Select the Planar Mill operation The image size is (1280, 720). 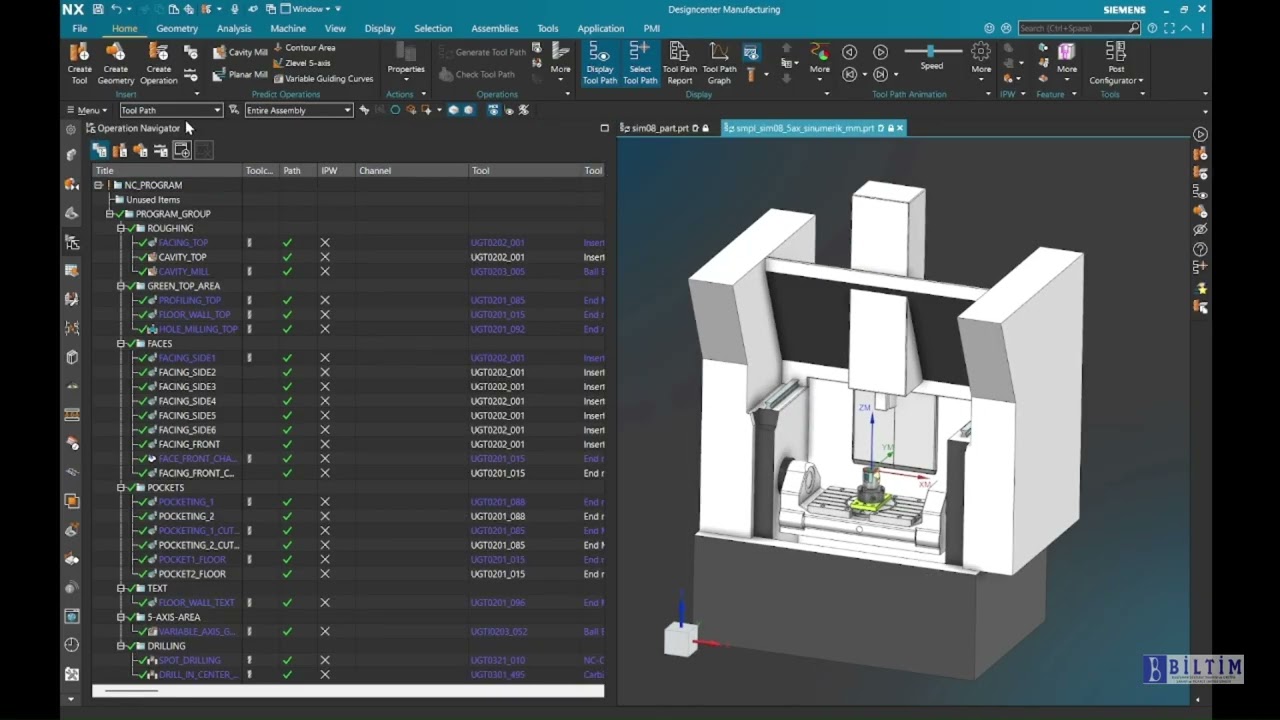click(240, 74)
